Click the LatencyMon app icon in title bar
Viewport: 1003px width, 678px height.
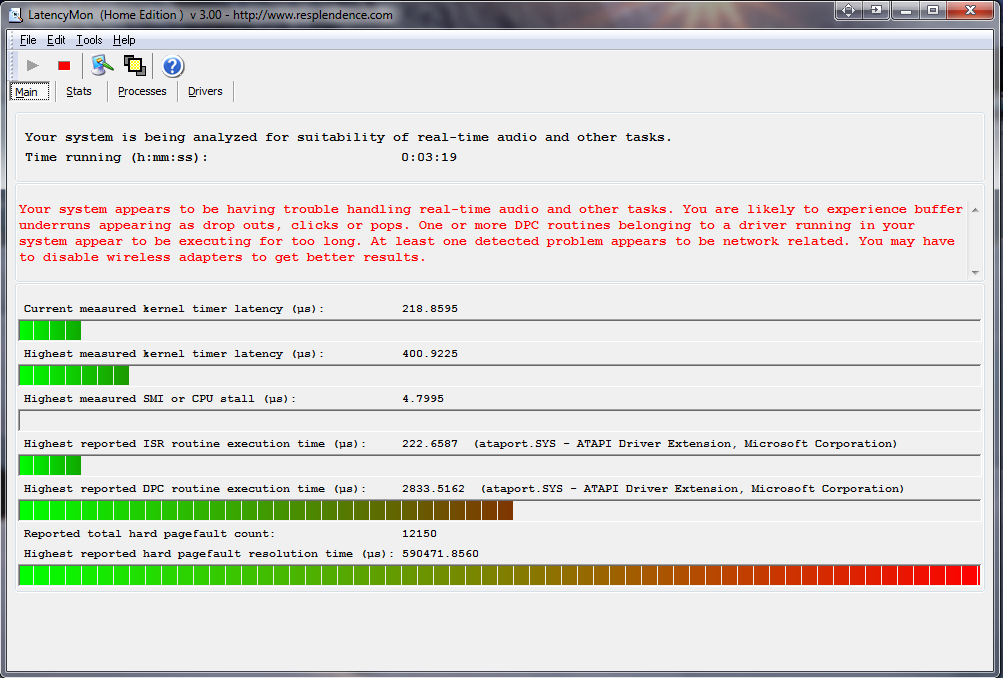click(16, 15)
